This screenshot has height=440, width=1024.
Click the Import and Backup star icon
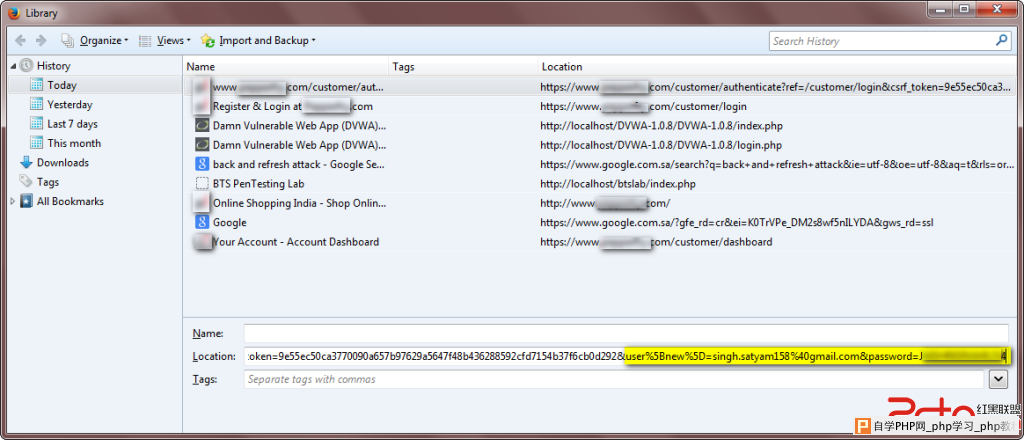point(208,40)
